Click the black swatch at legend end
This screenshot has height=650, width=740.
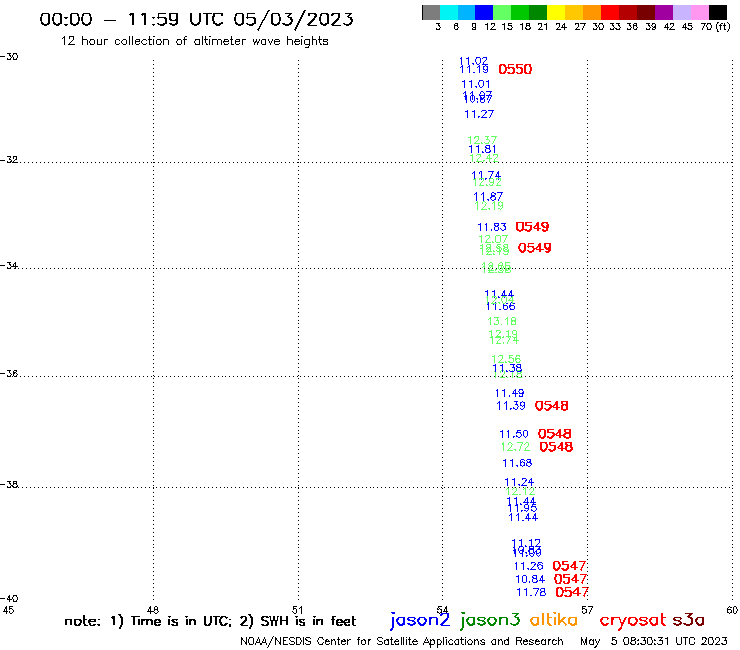pyautogui.click(x=717, y=12)
